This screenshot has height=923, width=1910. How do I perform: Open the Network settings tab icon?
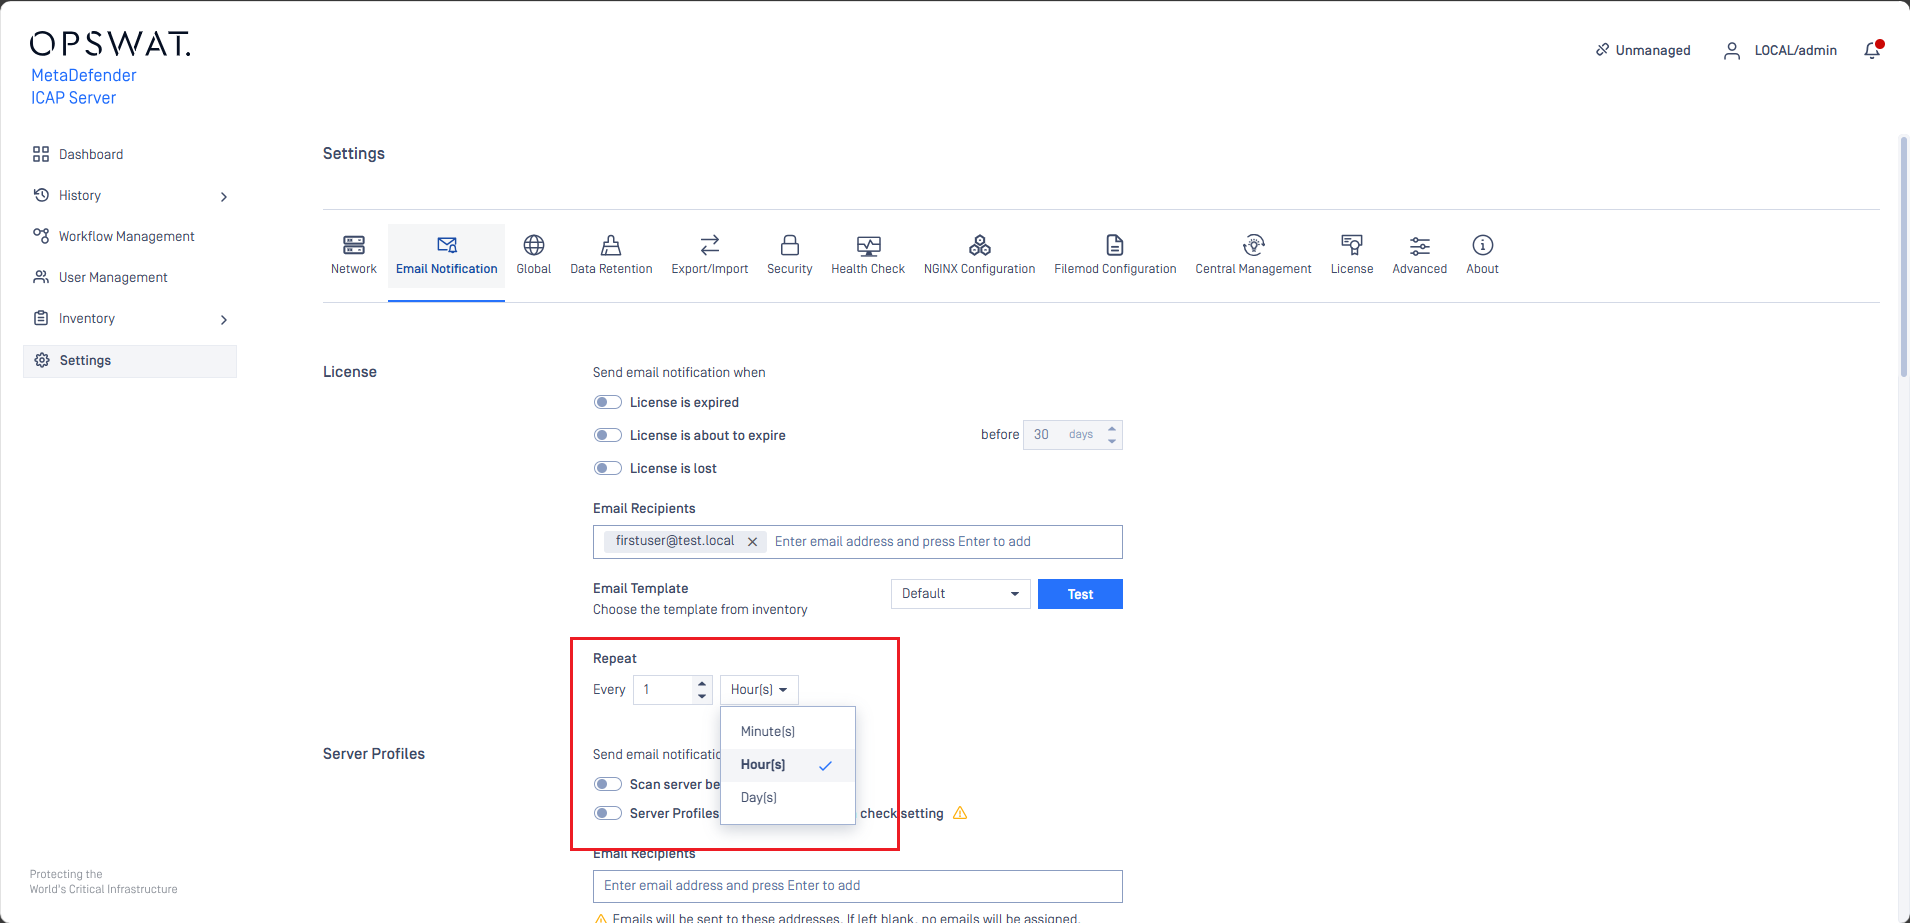click(354, 245)
